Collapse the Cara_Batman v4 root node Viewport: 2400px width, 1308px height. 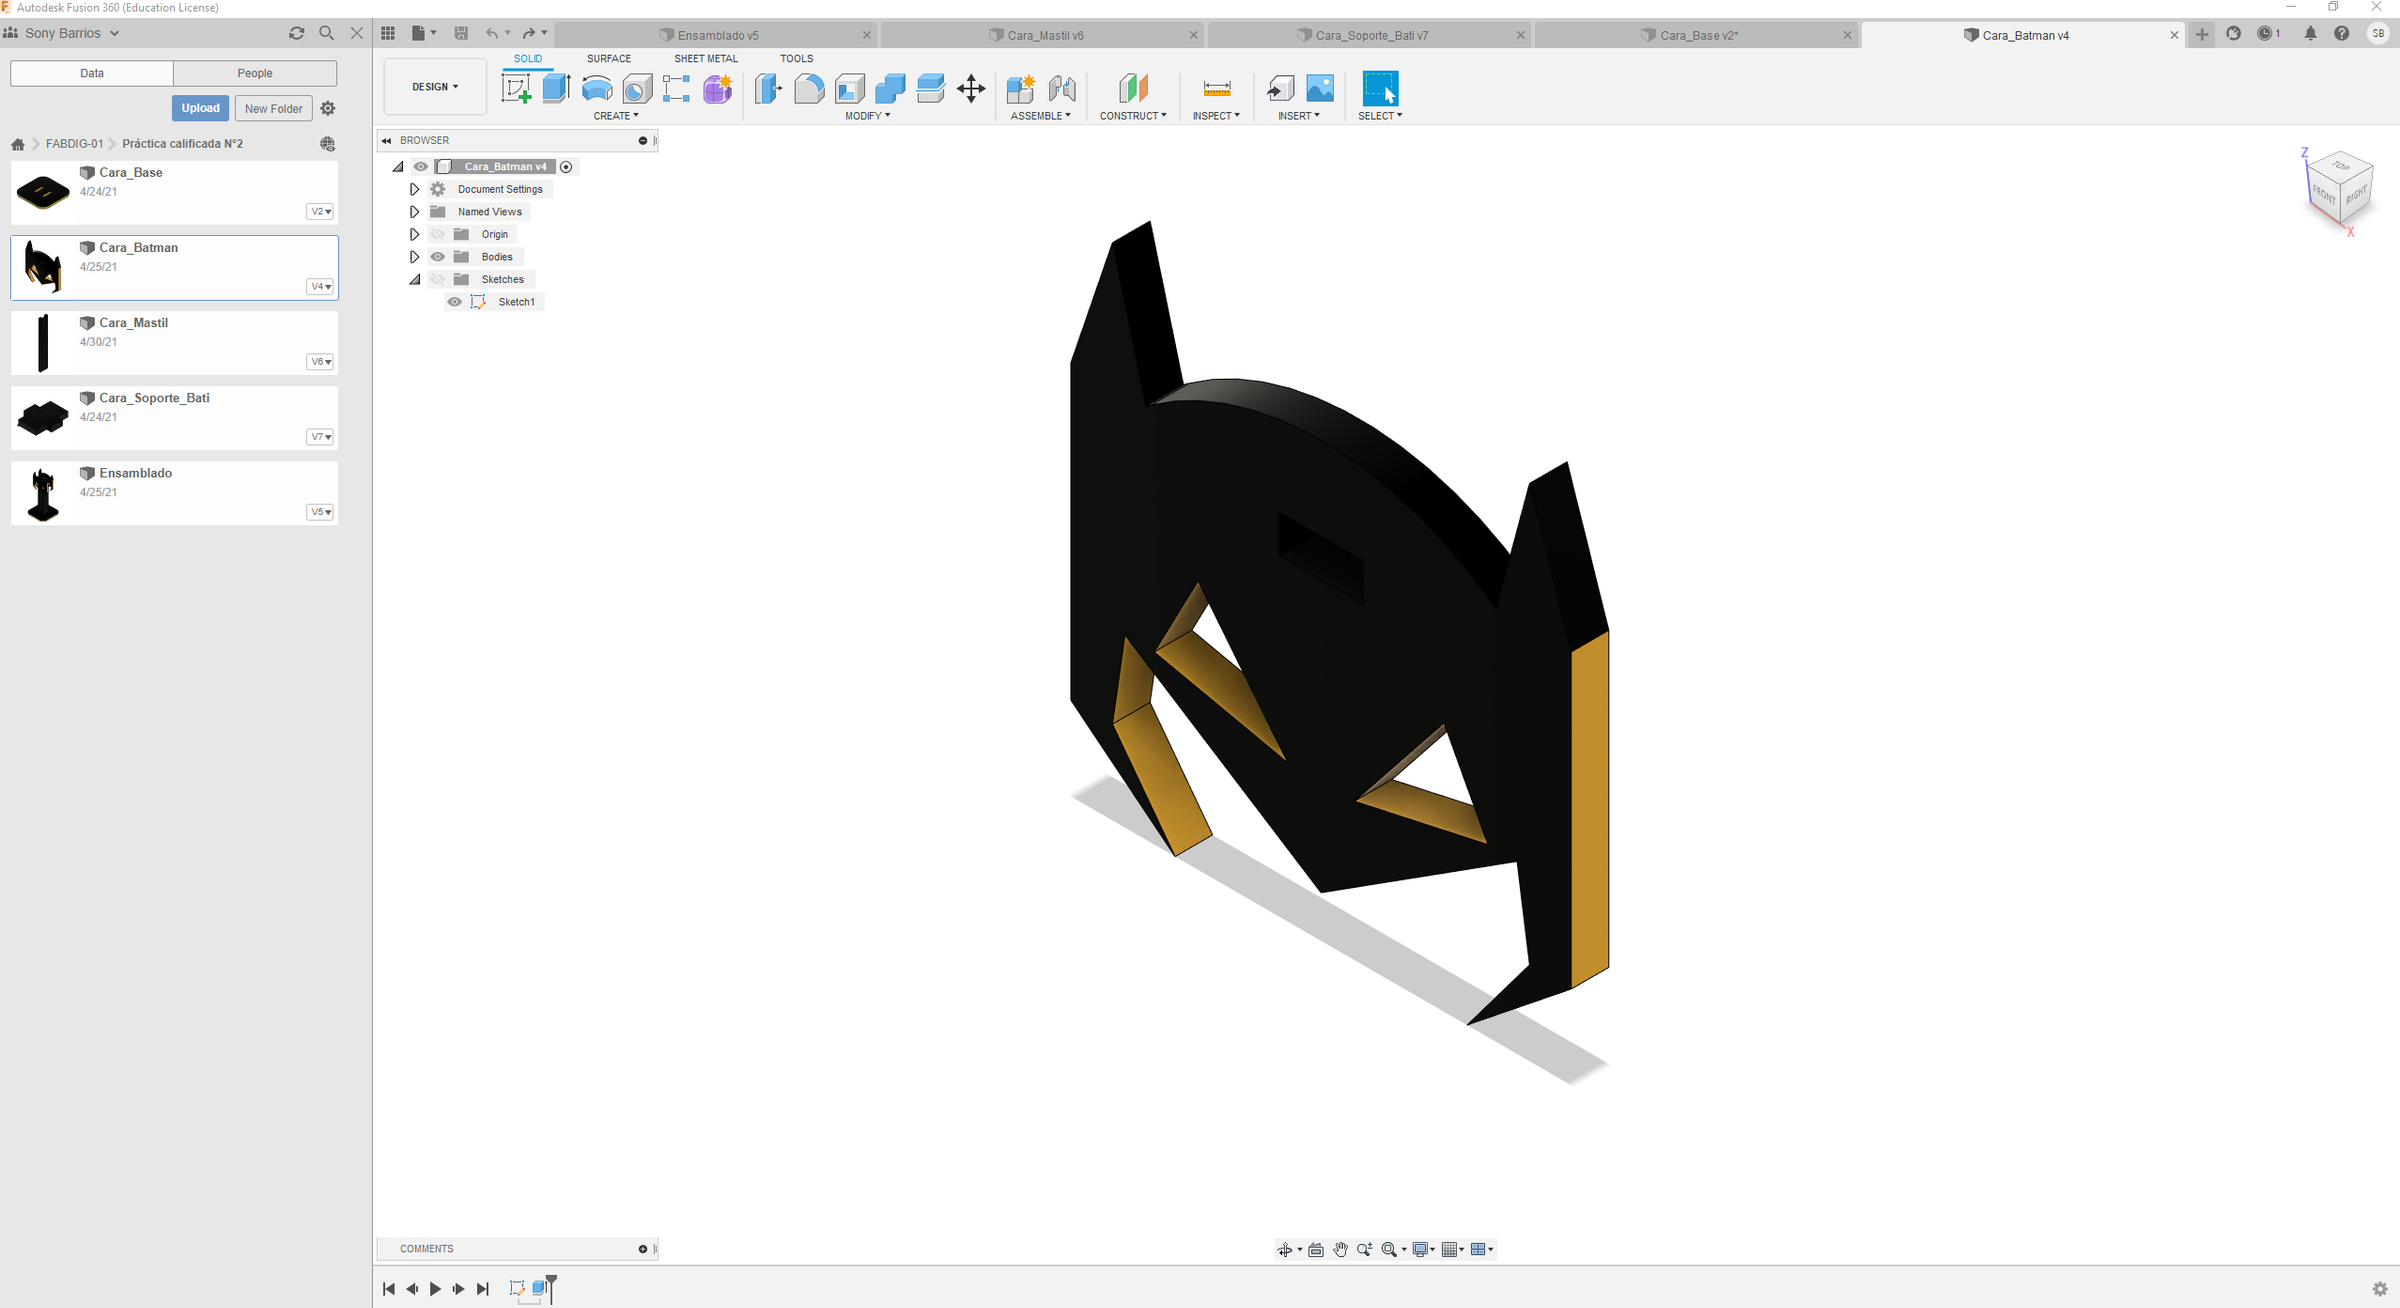pyautogui.click(x=398, y=167)
